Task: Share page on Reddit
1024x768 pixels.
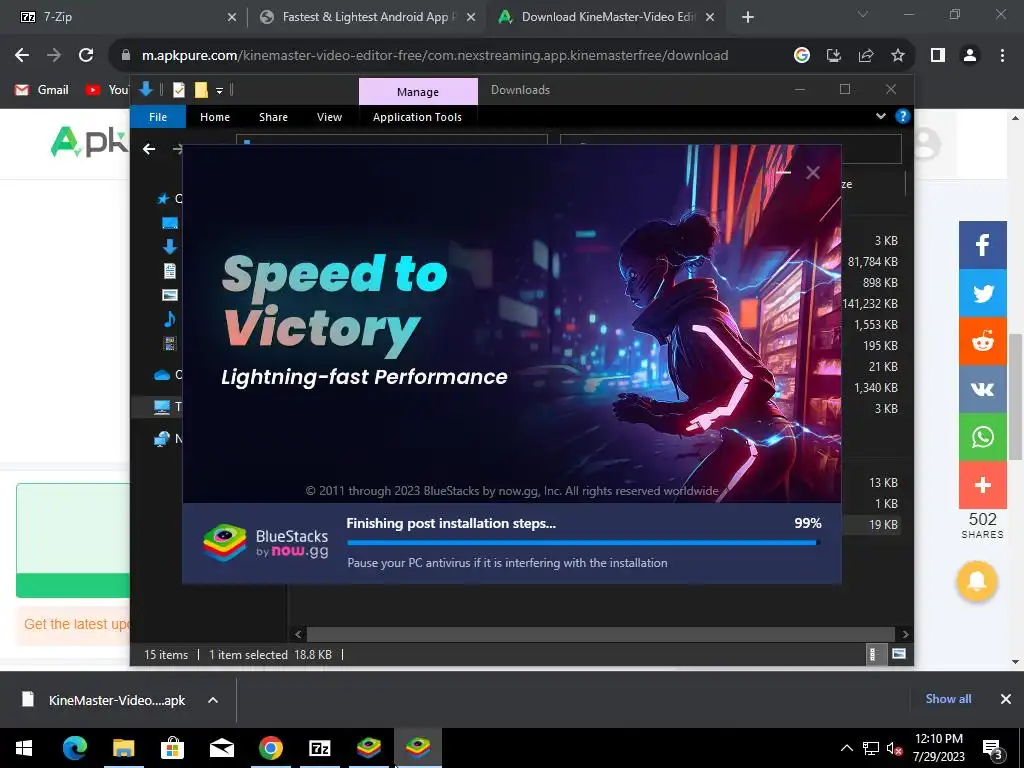Action: click(x=982, y=342)
